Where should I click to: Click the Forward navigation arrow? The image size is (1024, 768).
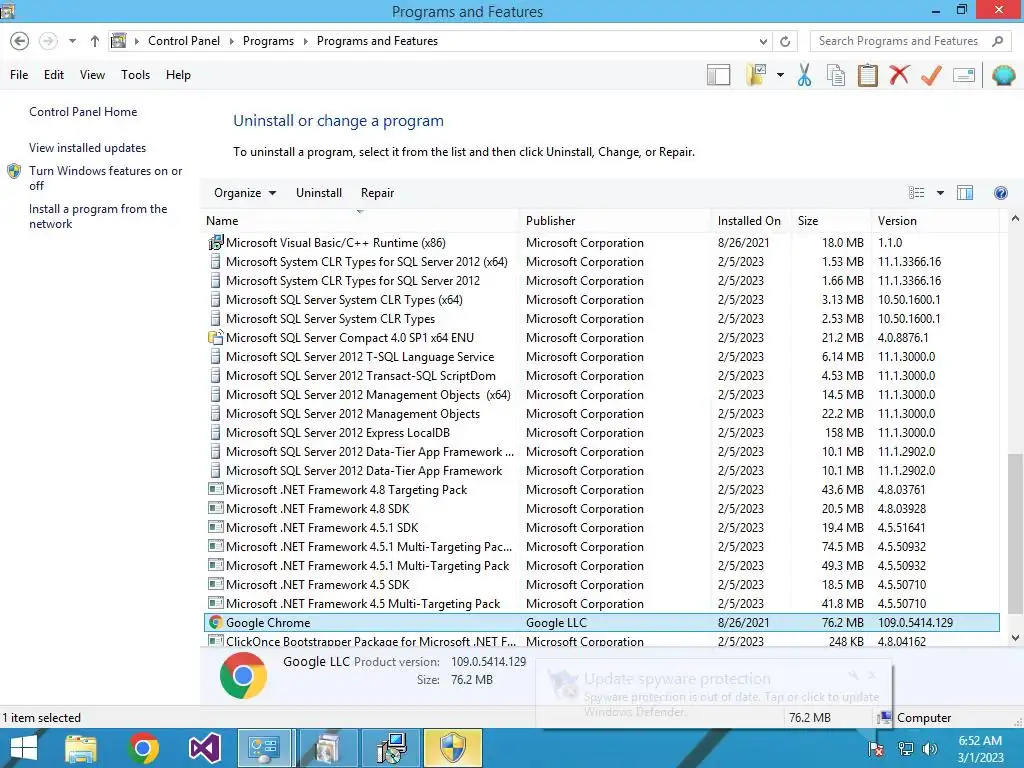coord(48,41)
